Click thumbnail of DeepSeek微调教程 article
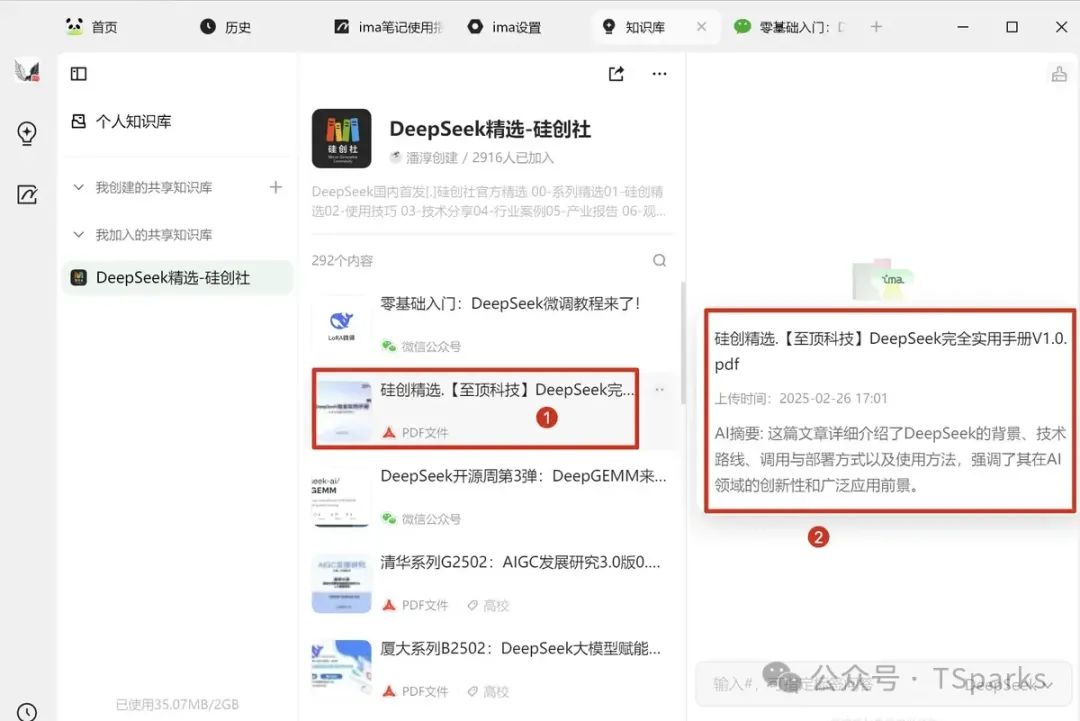This screenshot has height=721, width=1080. 342,324
